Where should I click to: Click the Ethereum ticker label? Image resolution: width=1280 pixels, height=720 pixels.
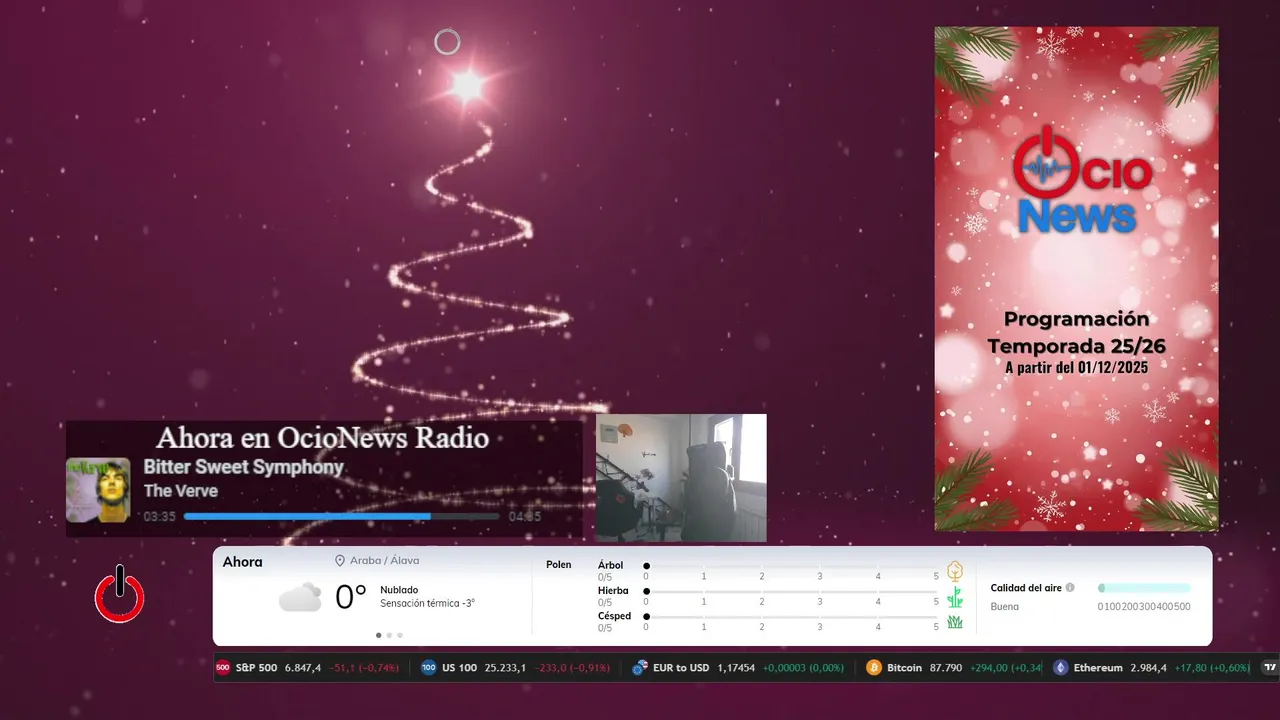click(1098, 667)
